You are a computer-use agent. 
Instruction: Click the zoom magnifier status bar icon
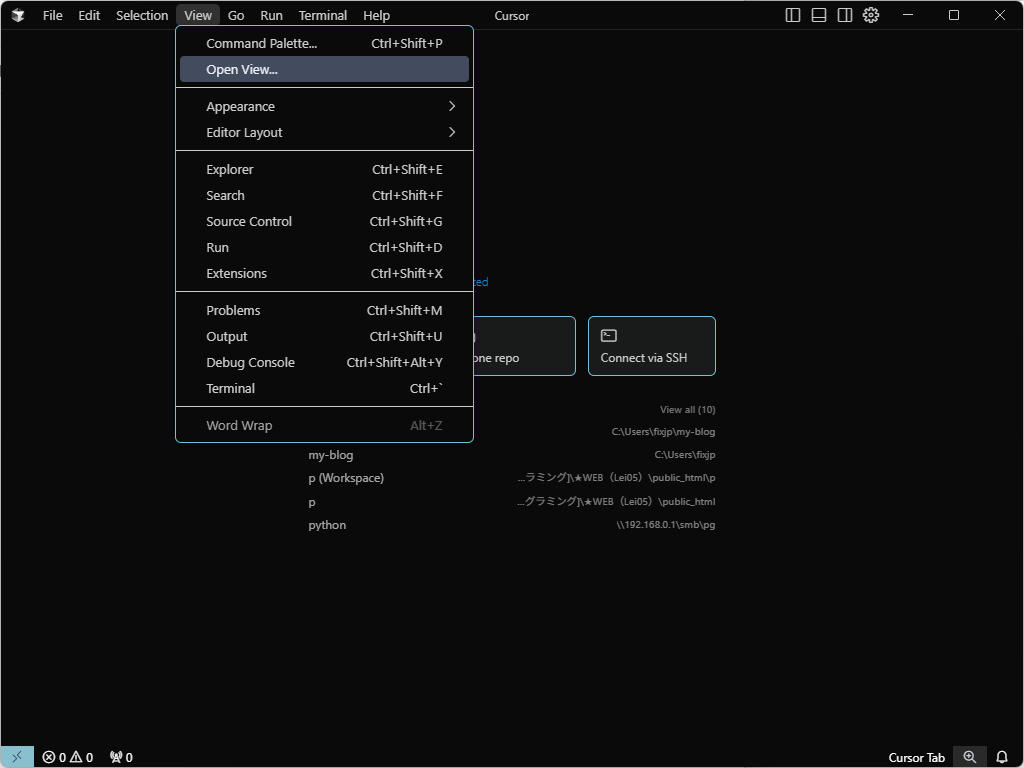click(x=969, y=757)
